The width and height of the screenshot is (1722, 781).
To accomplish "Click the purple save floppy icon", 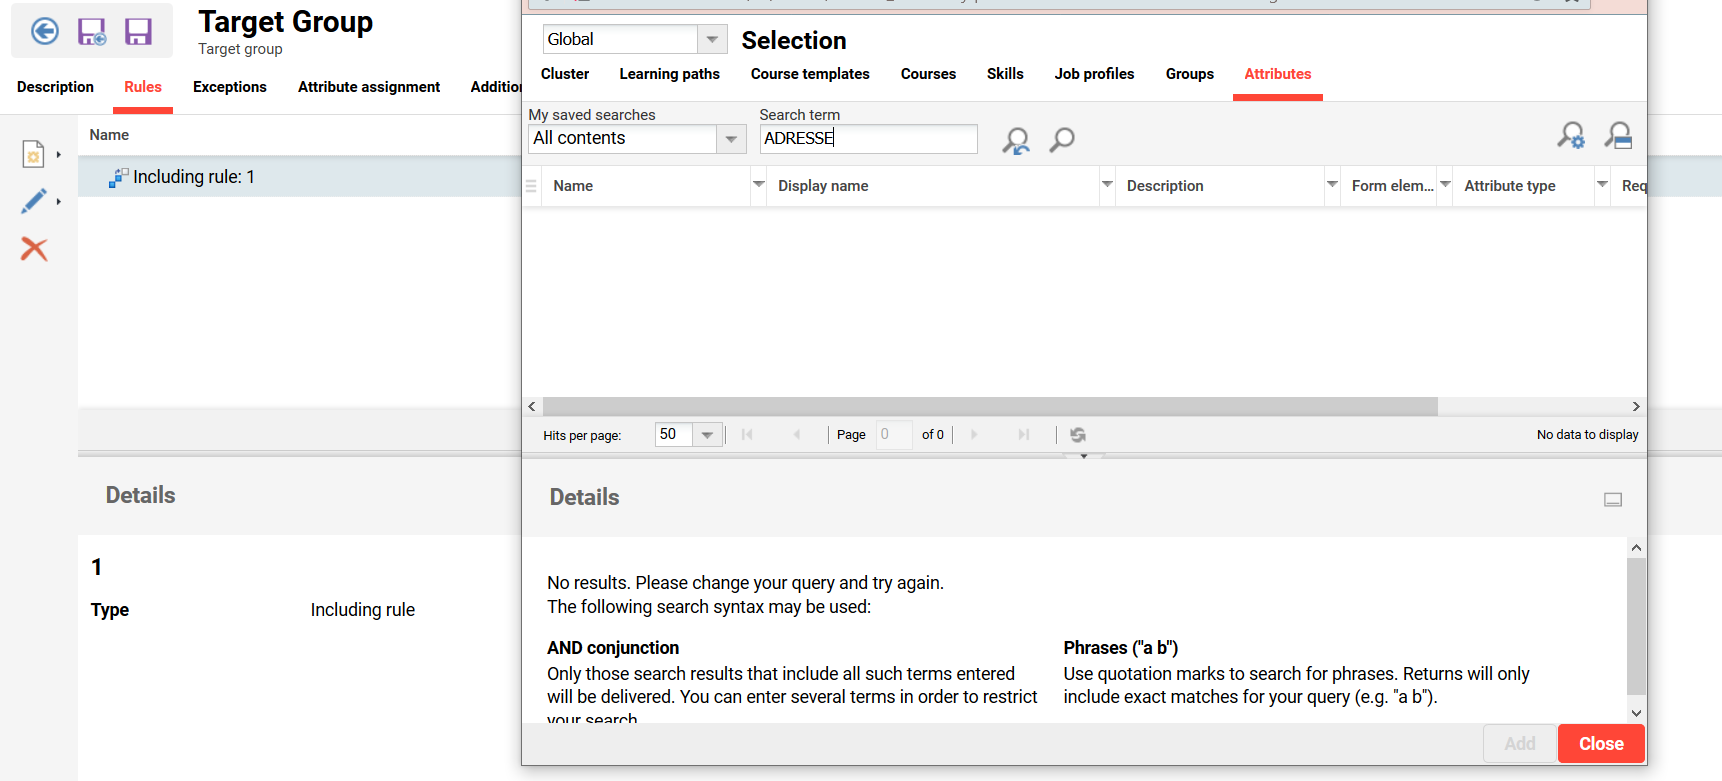I will pyautogui.click(x=138, y=32).
